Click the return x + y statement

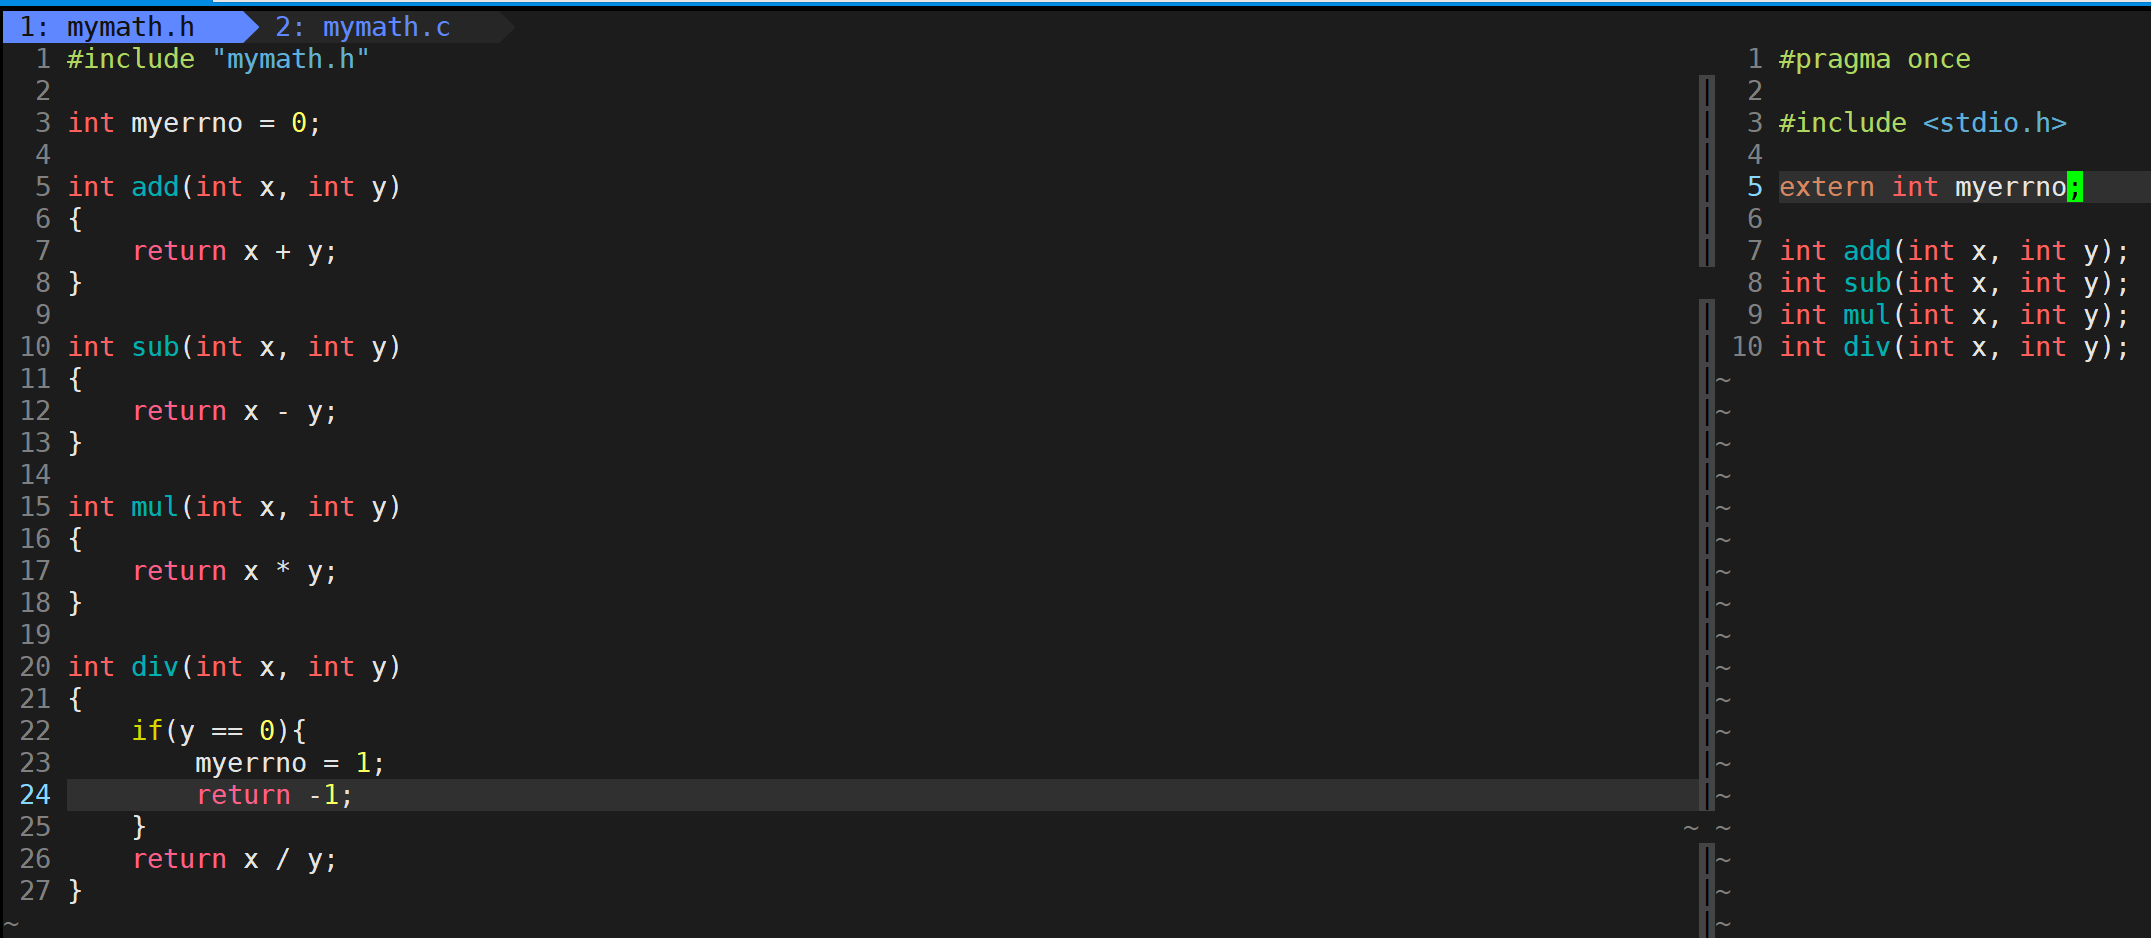pos(235,251)
